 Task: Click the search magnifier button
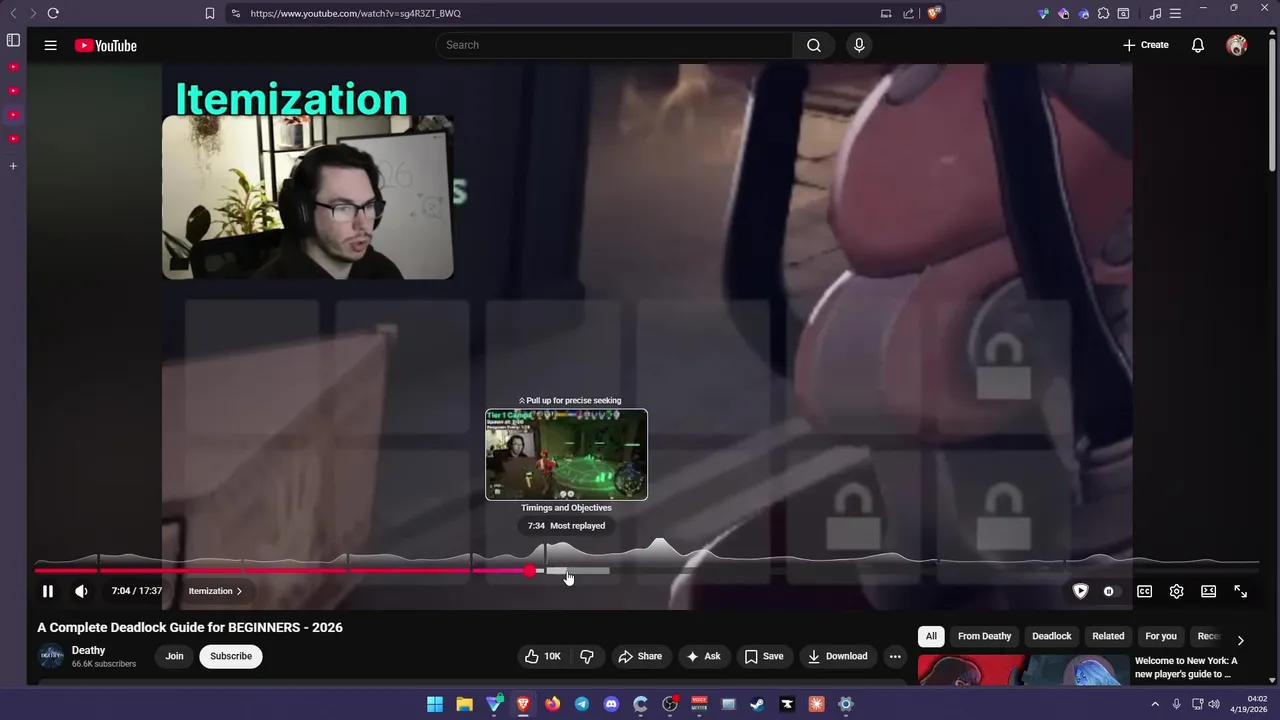point(814,45)
